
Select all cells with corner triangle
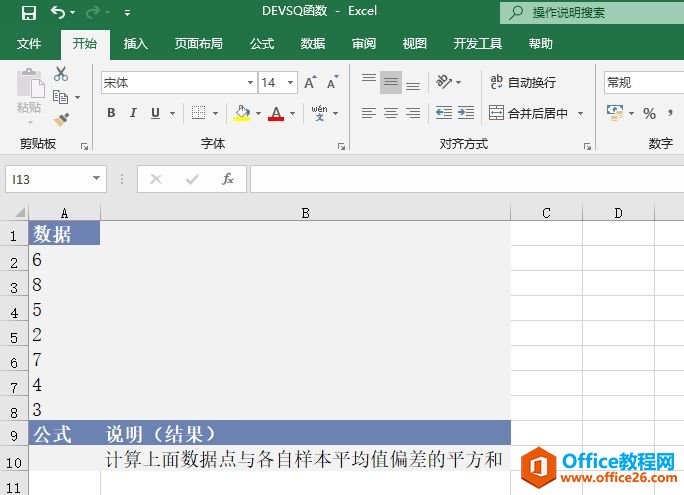point(20,213)
